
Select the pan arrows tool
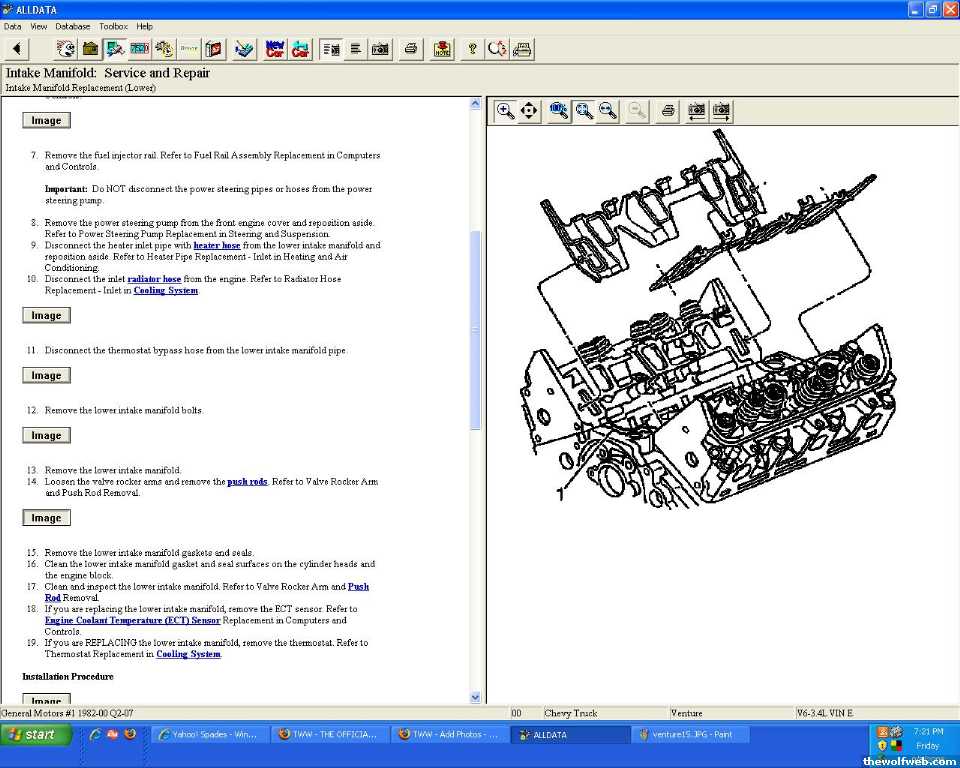click(x=529, y=111)
